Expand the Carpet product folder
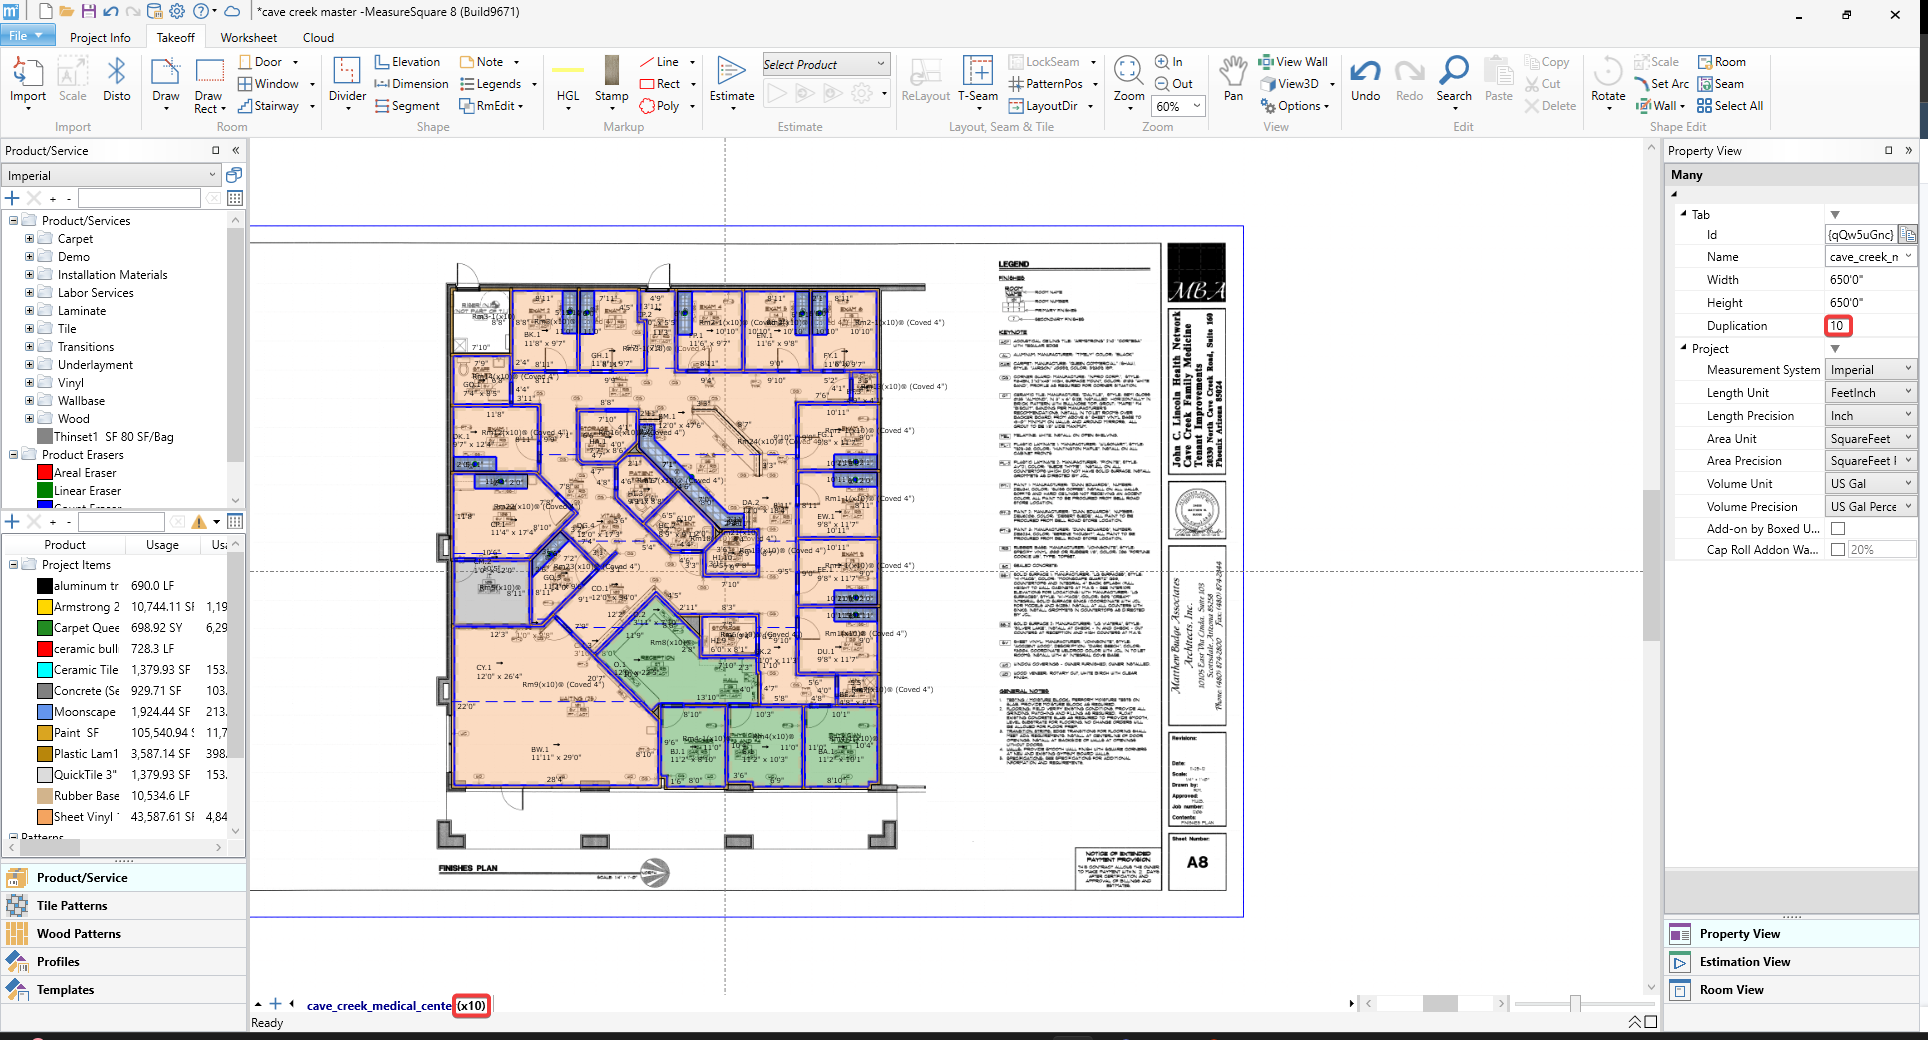Viewport: 1928px width, 1040px height. pyautogui.click(x=29, y=239)
